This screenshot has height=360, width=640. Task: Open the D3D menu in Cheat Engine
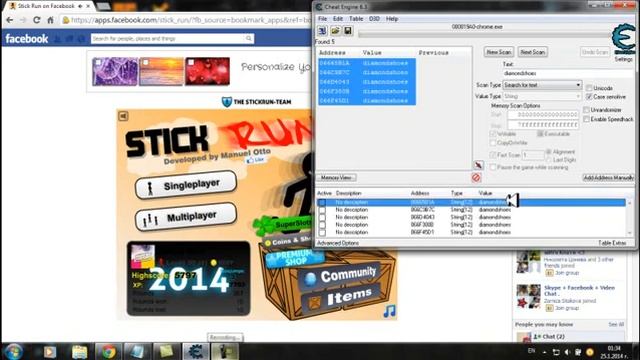374,19
